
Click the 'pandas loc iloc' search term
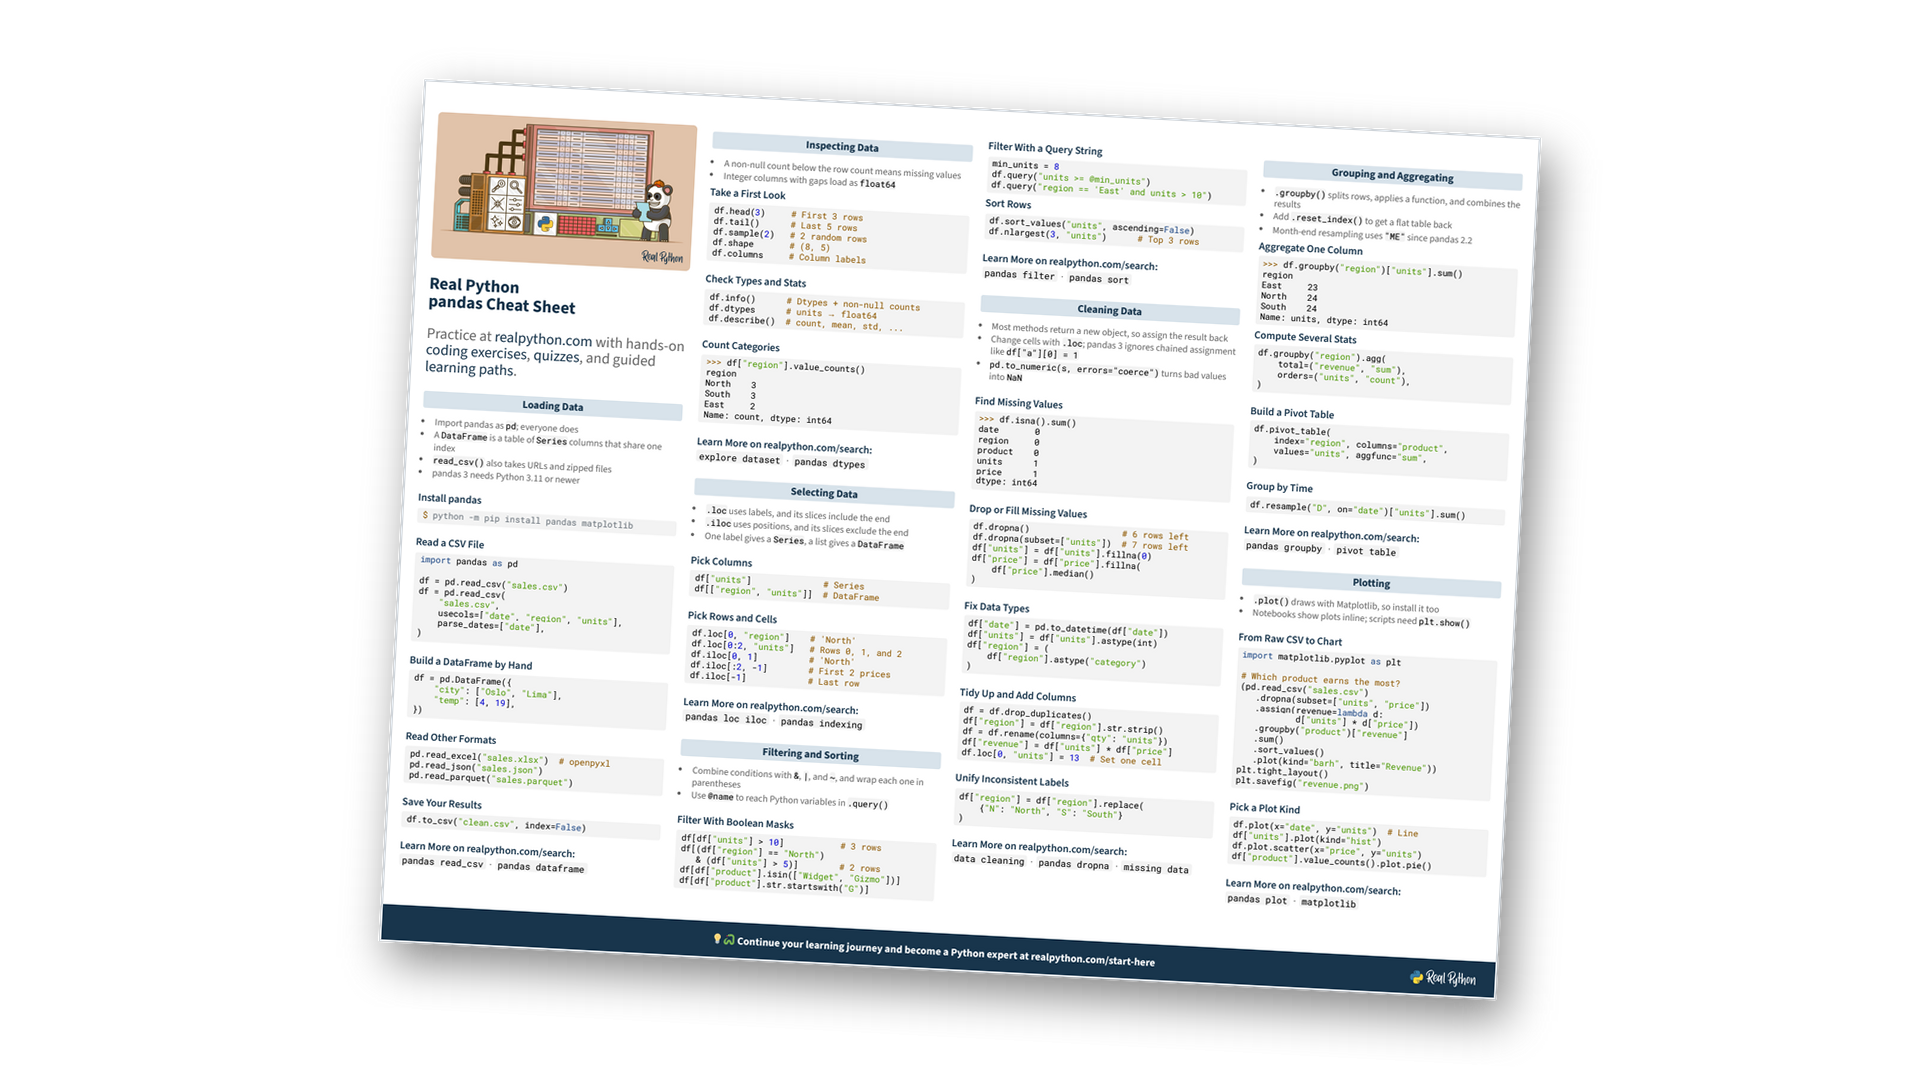point(725,719)
